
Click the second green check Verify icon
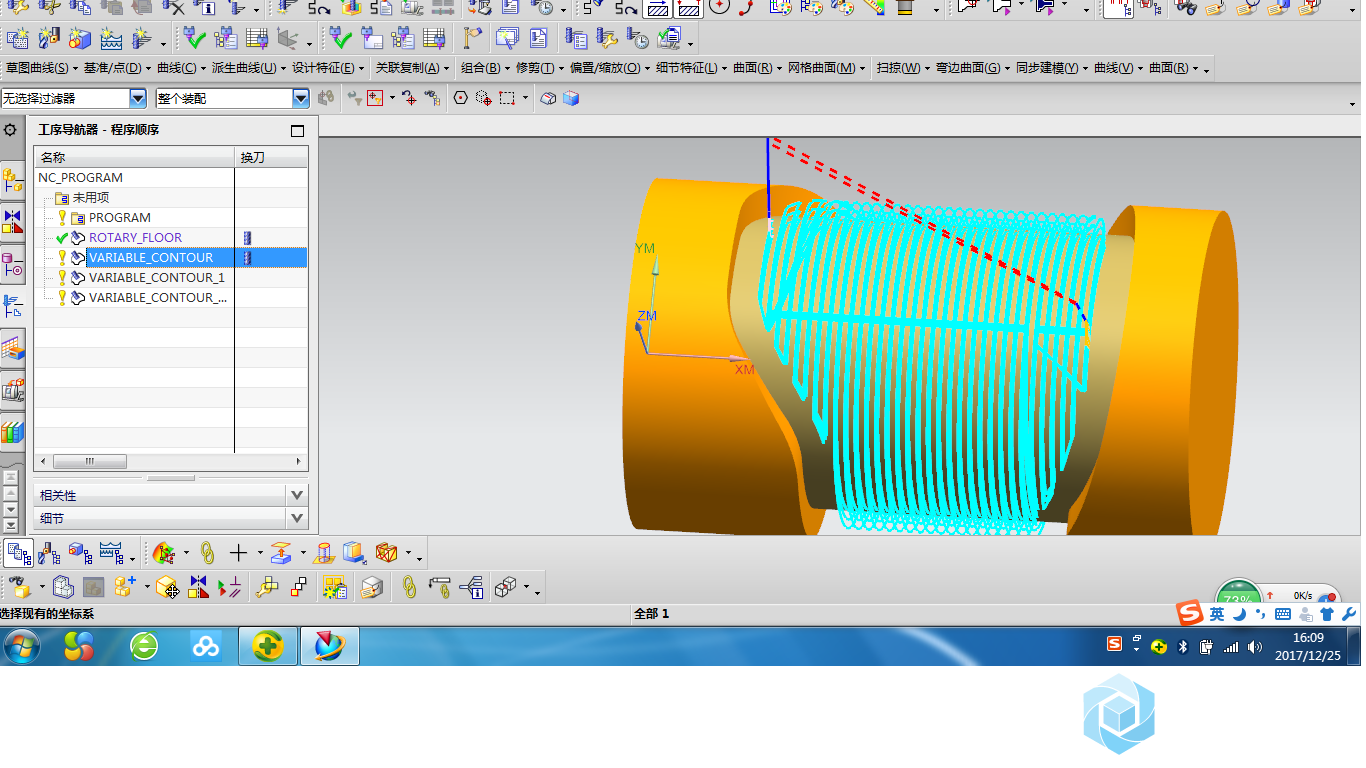341,39
